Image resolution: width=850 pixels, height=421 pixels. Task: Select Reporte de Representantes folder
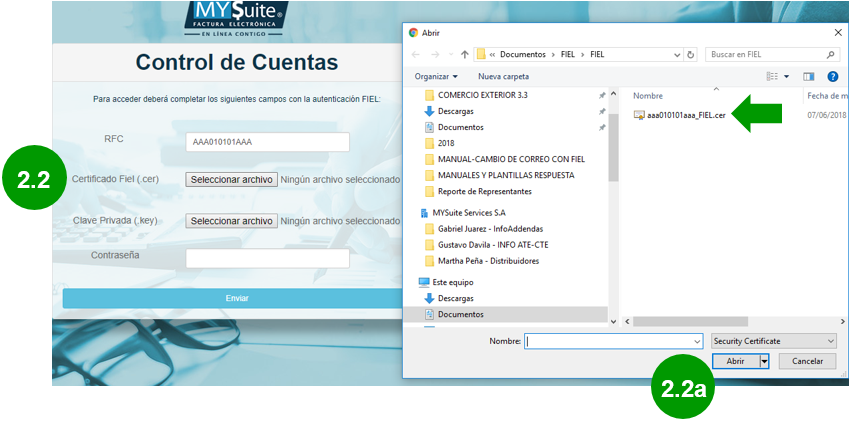coord(485,192)
